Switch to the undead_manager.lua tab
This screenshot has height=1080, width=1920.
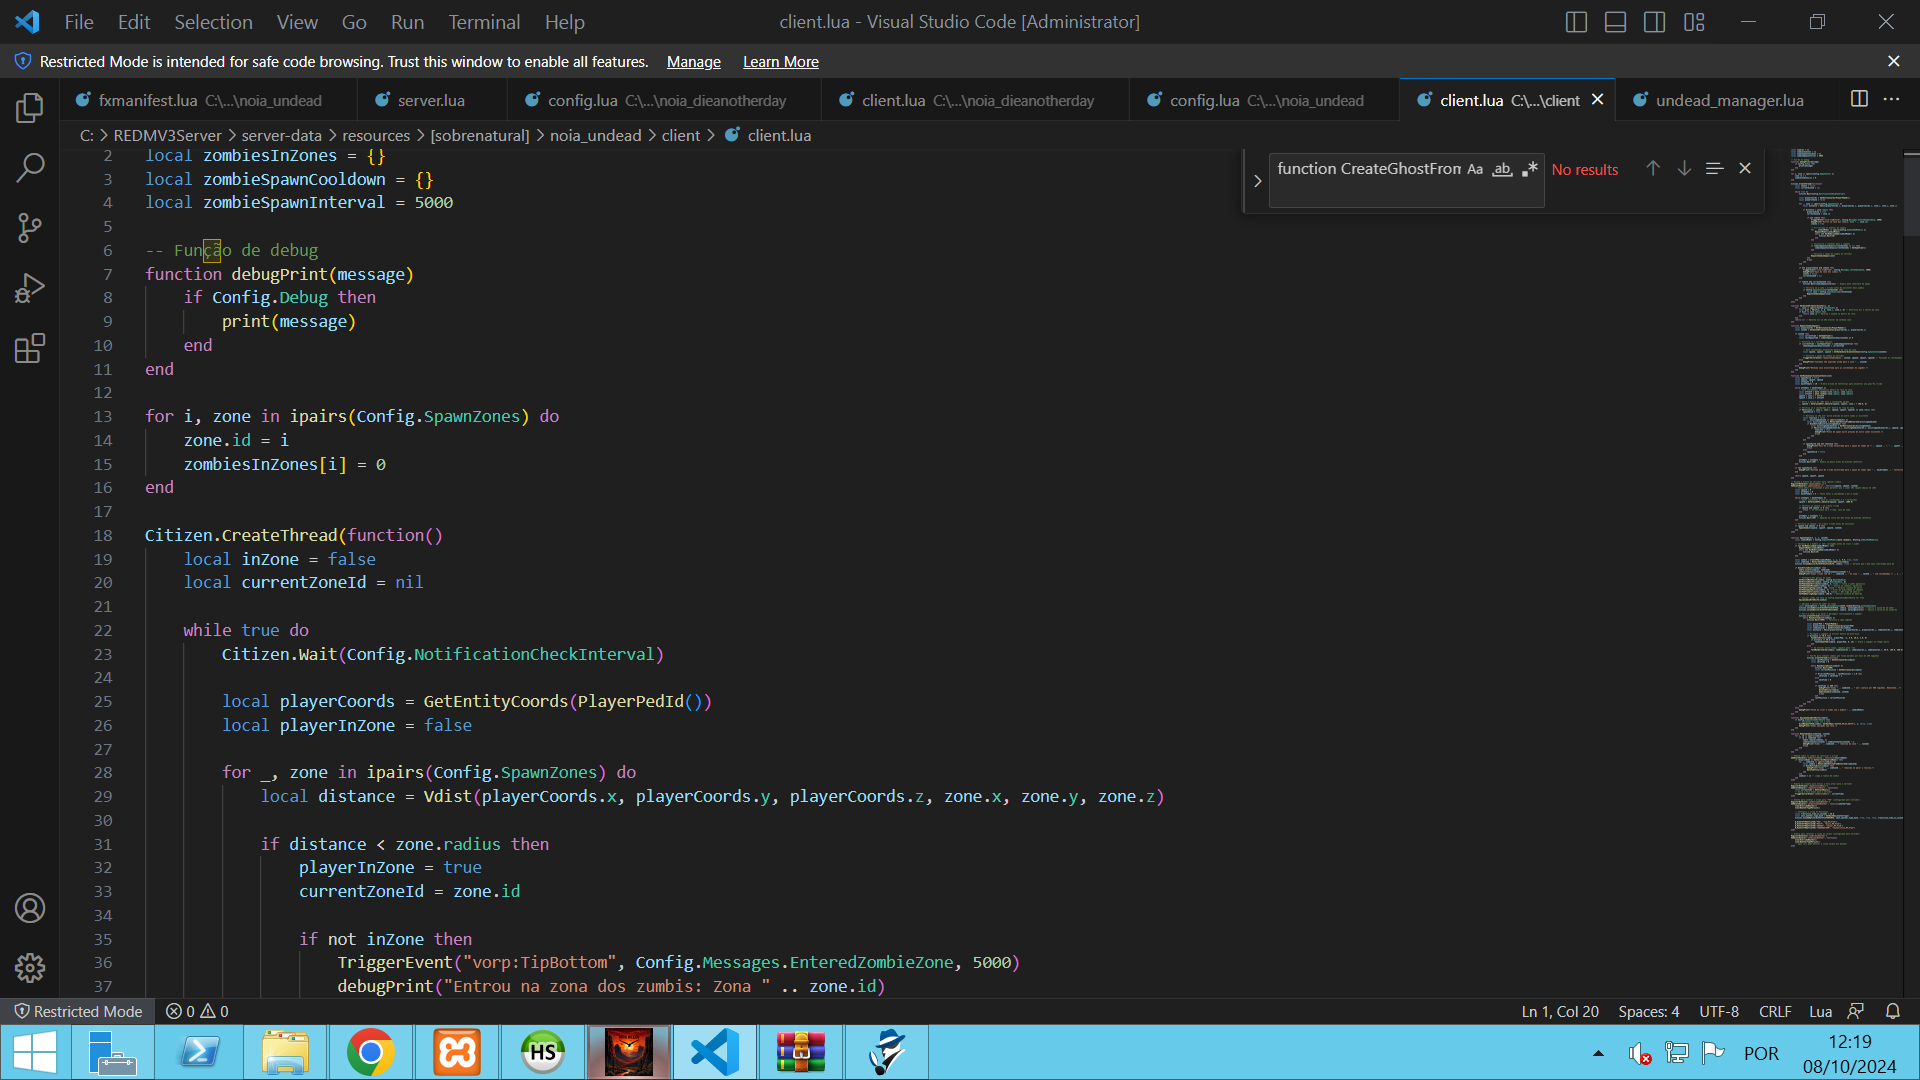[1728, 100]
